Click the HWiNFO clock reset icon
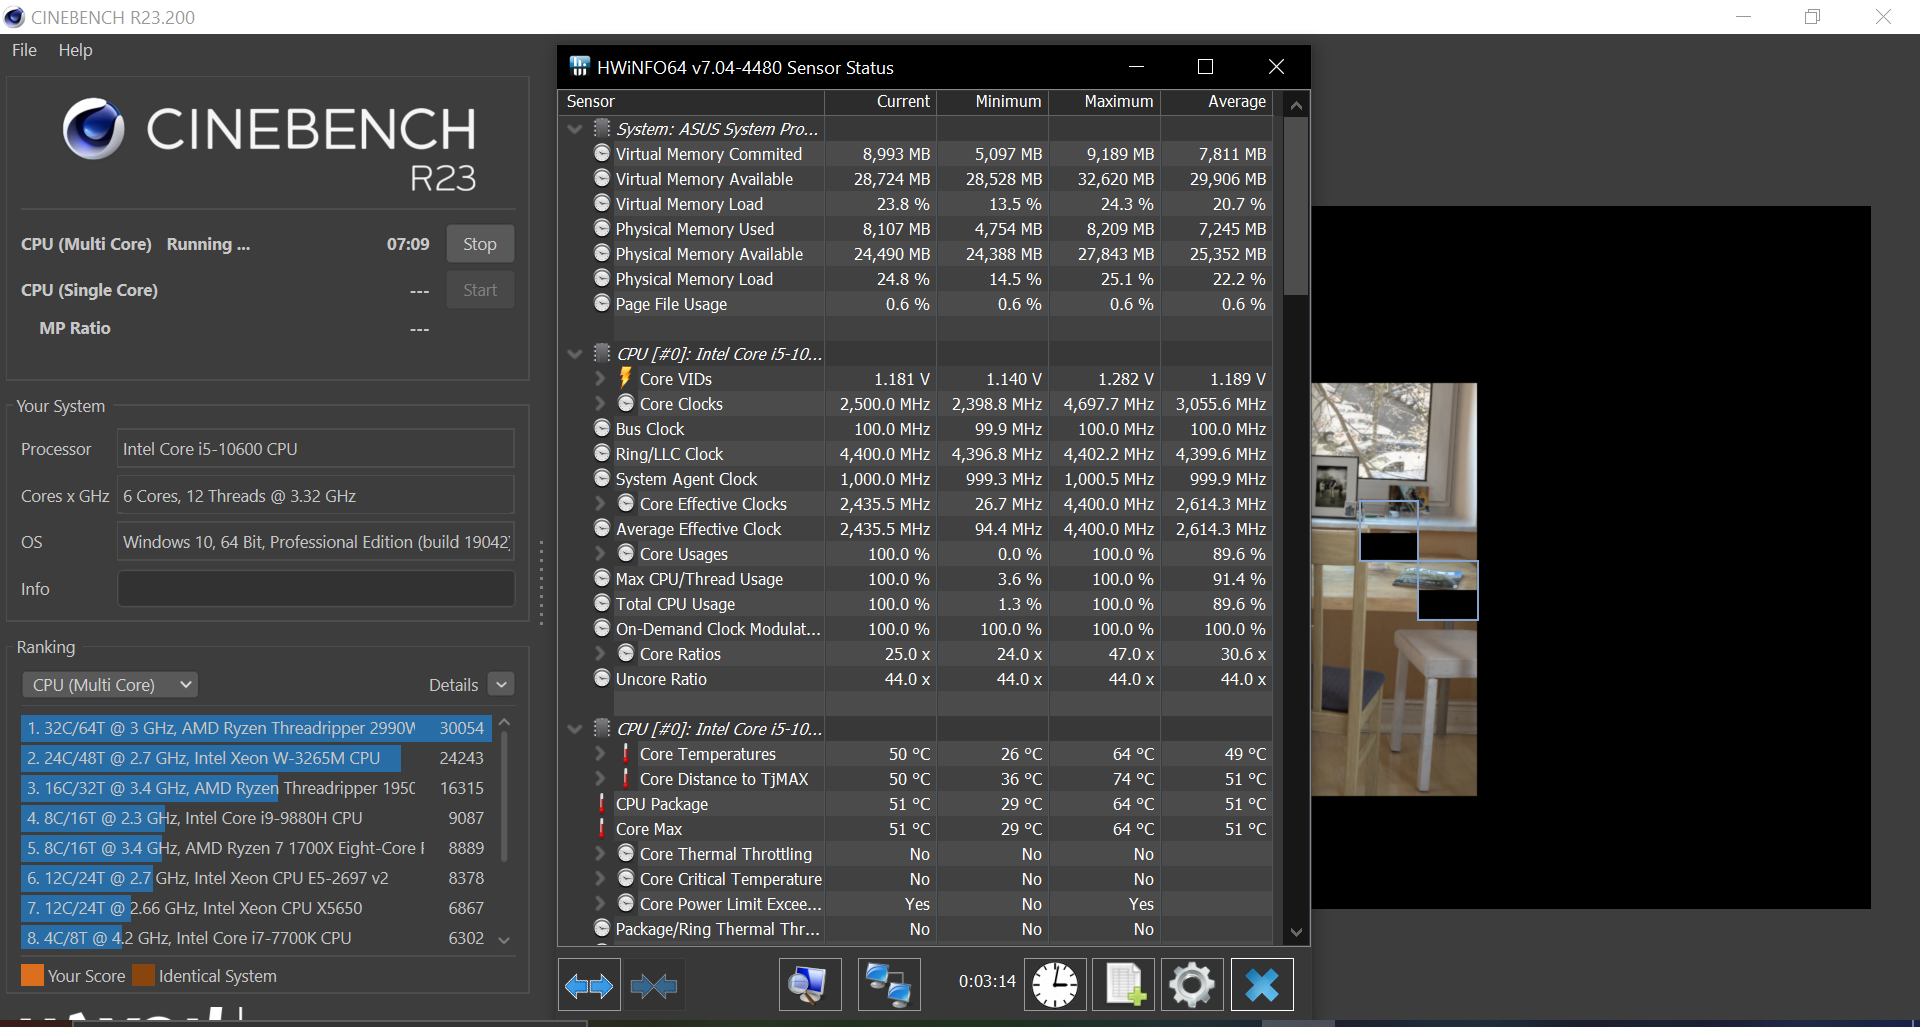Viewport: 1920px width, 1027px height. point(1055,985)
